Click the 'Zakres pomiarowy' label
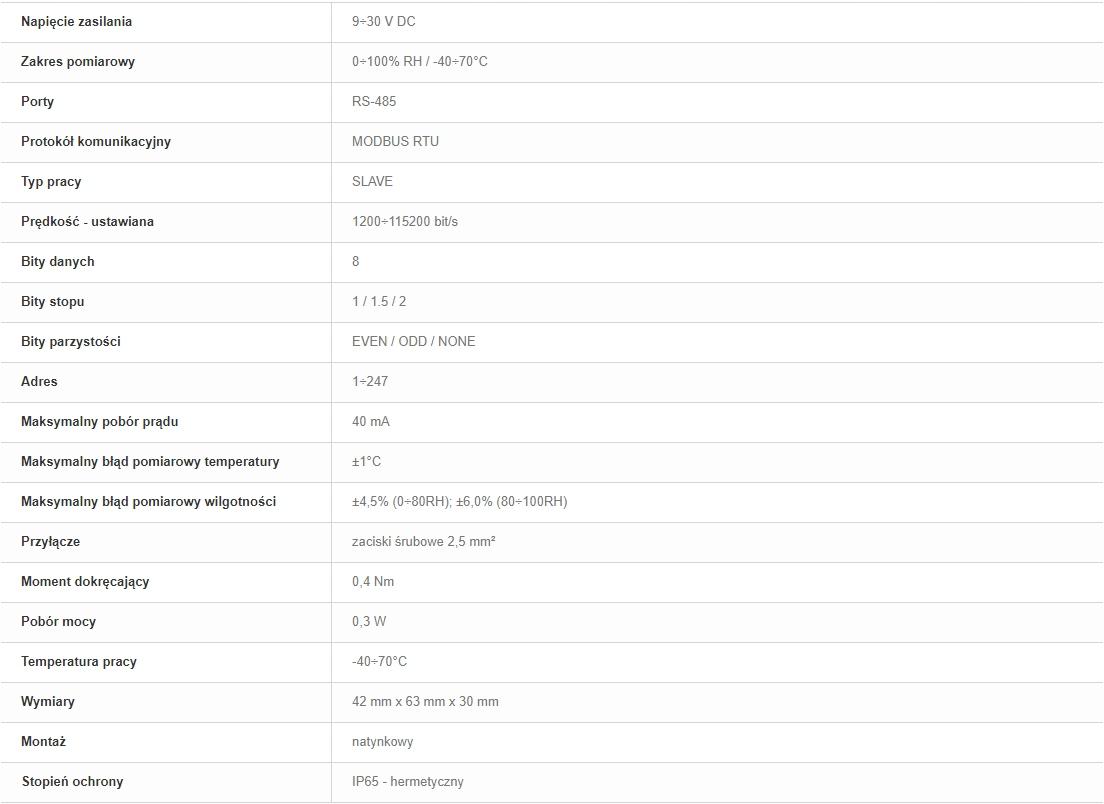 [x=77, y=61]
